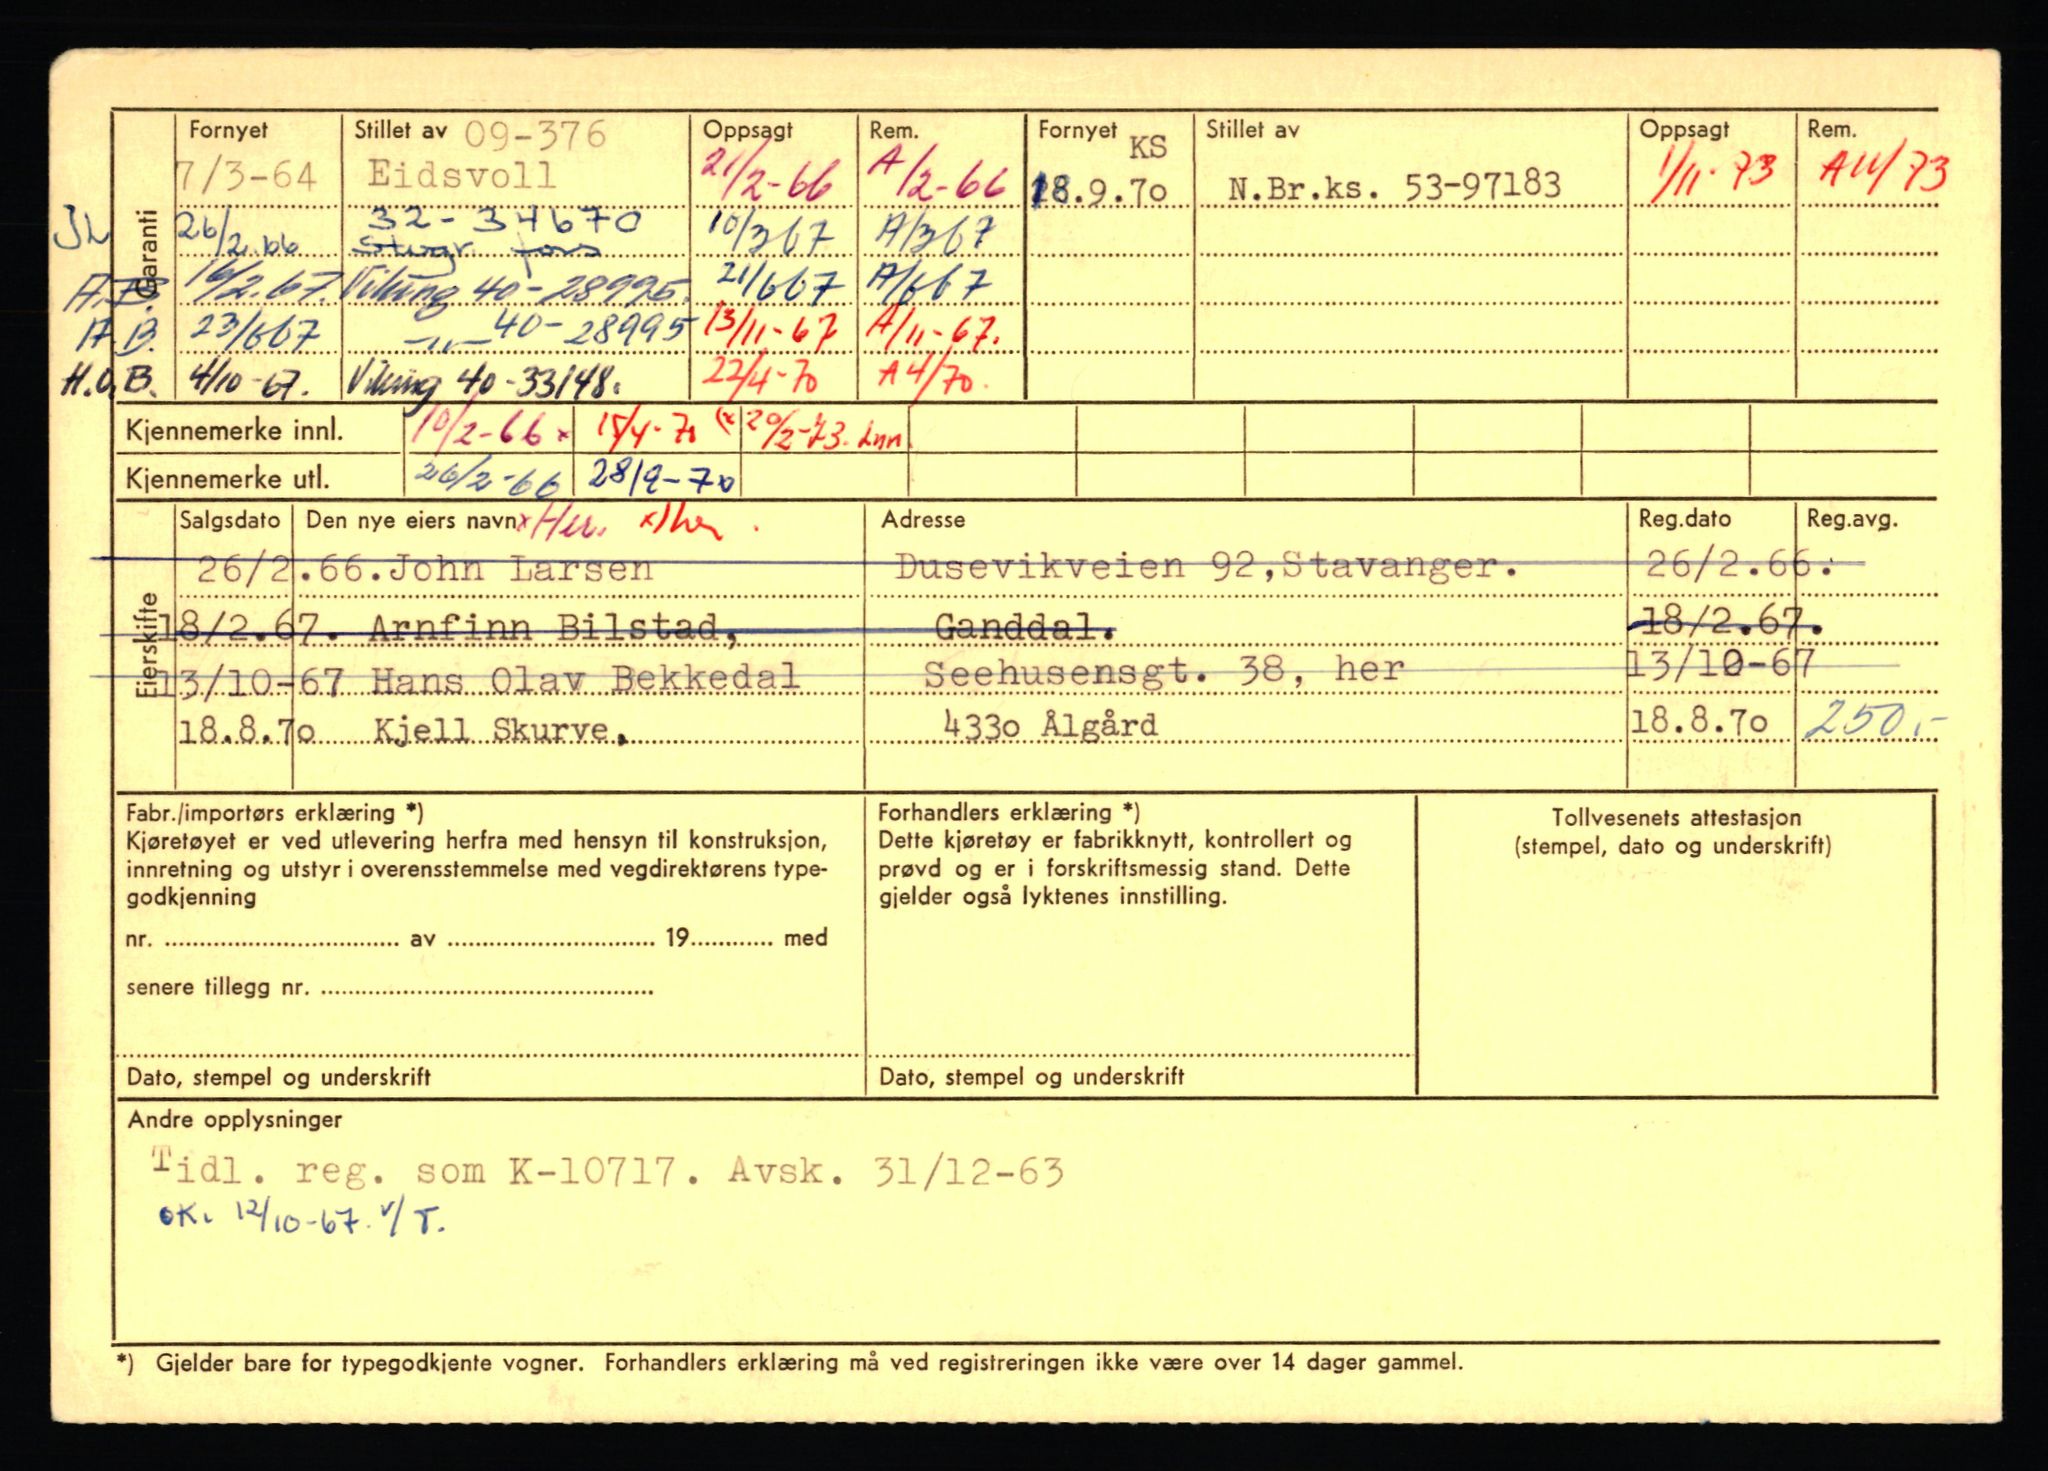Click 'Oppsagt' header in right block

pyautogui.click(x=1684, y=129)
